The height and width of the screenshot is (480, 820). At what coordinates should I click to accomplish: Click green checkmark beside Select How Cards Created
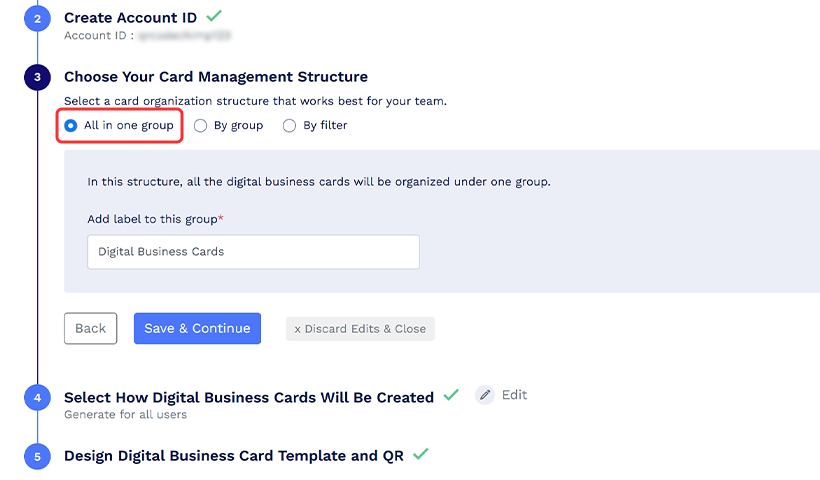(x=451, y=395)
